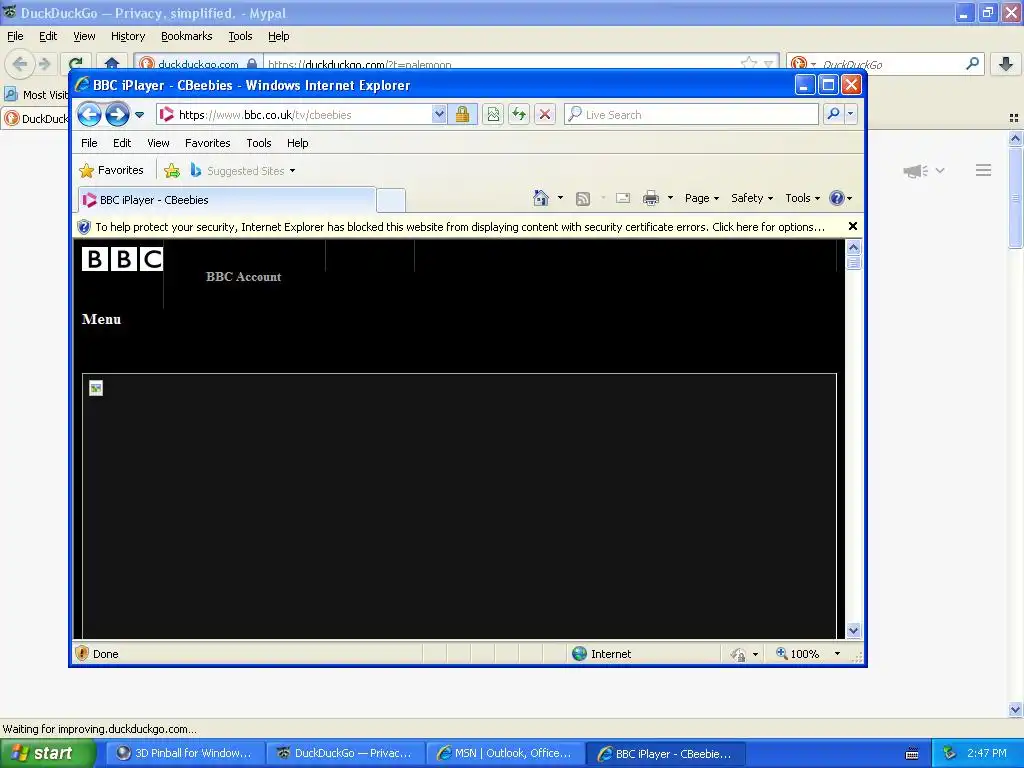Switch to DuckDuckGo taskbar item

click(x=345, y=753)
